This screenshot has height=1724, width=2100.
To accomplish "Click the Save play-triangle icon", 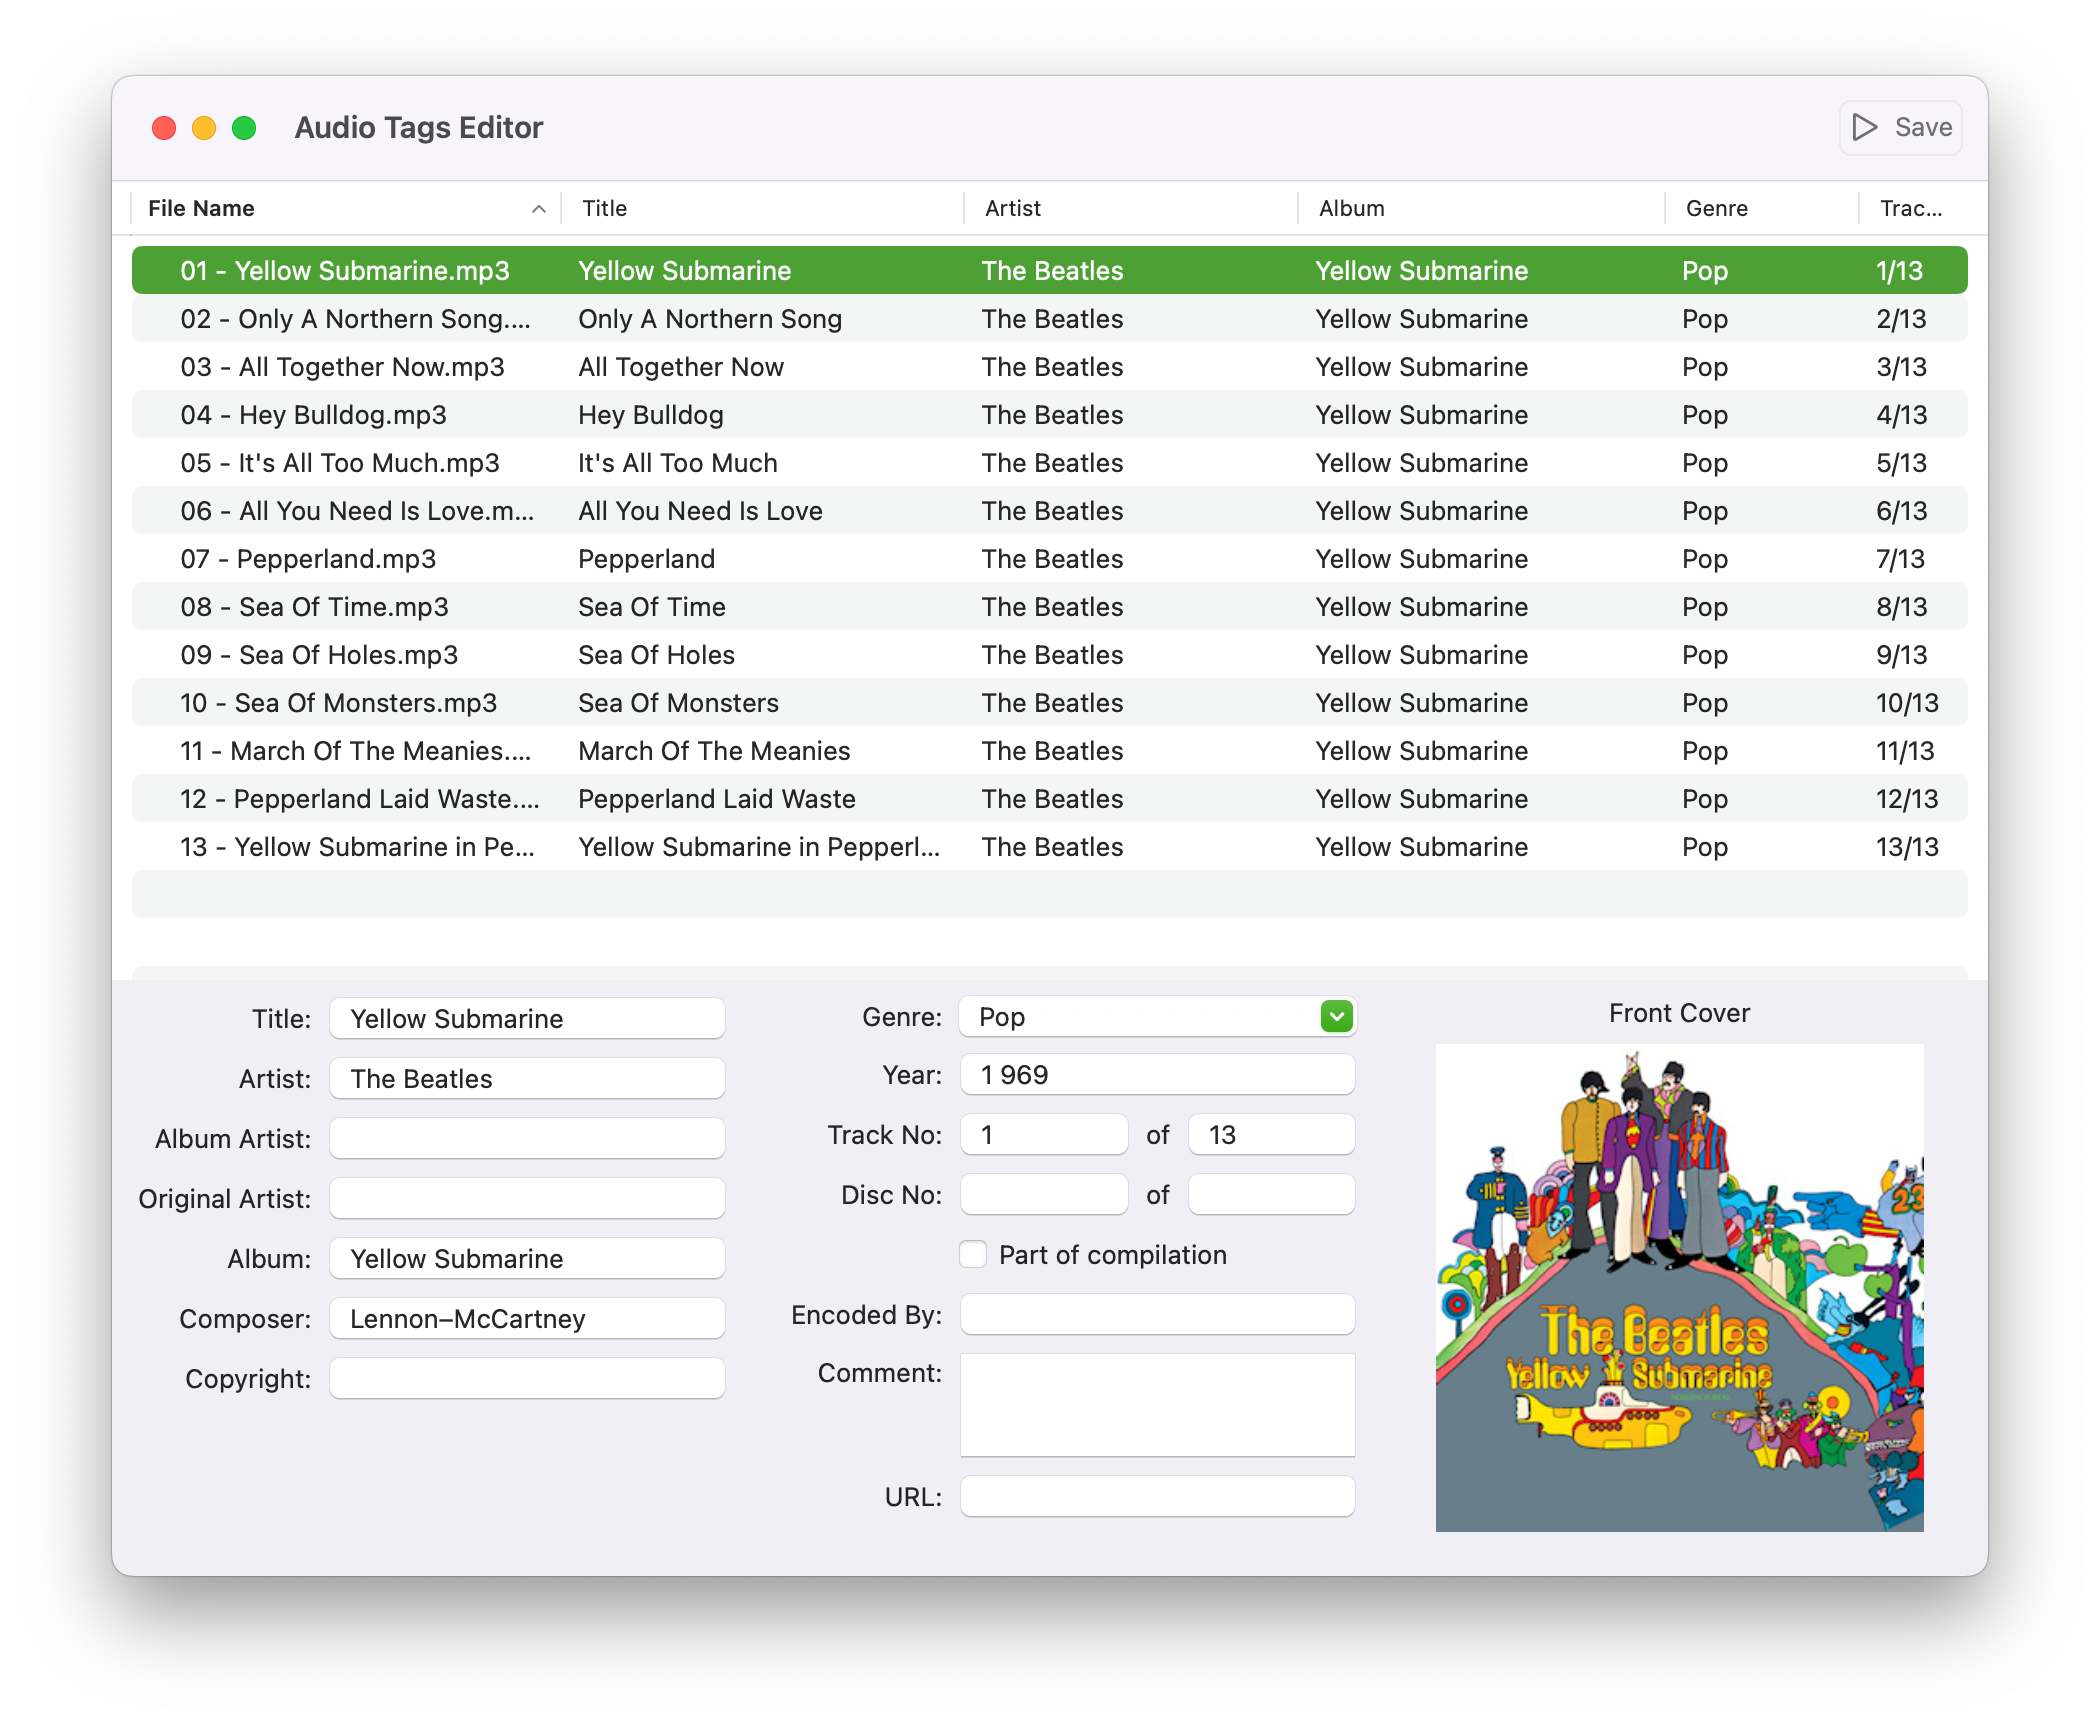I will click(1864, 127).
